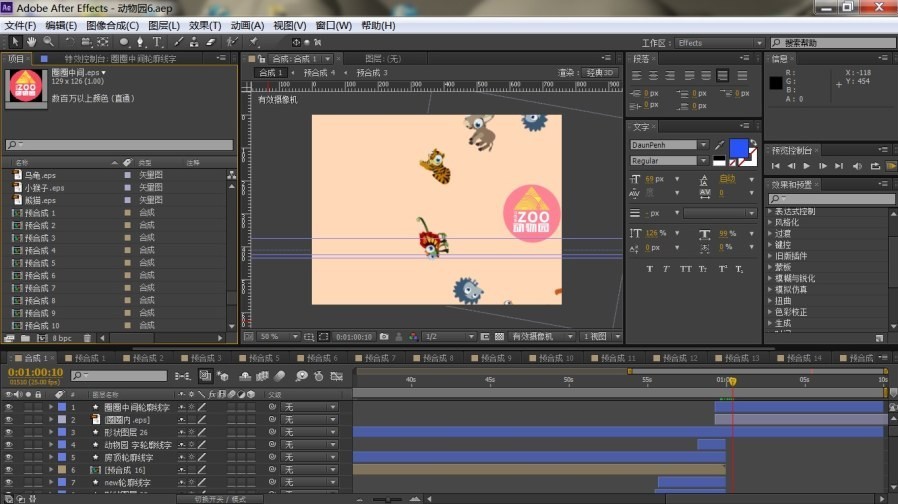
Task: Toggle visibility of 形状图层 26 layer
Action: [x=9, y=432]
